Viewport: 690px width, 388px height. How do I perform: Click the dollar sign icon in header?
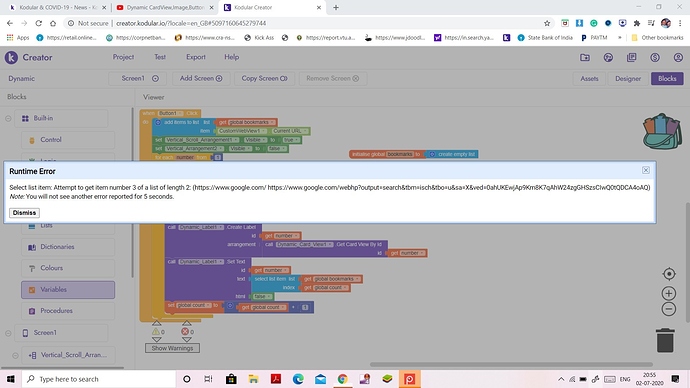click(655, 58)
